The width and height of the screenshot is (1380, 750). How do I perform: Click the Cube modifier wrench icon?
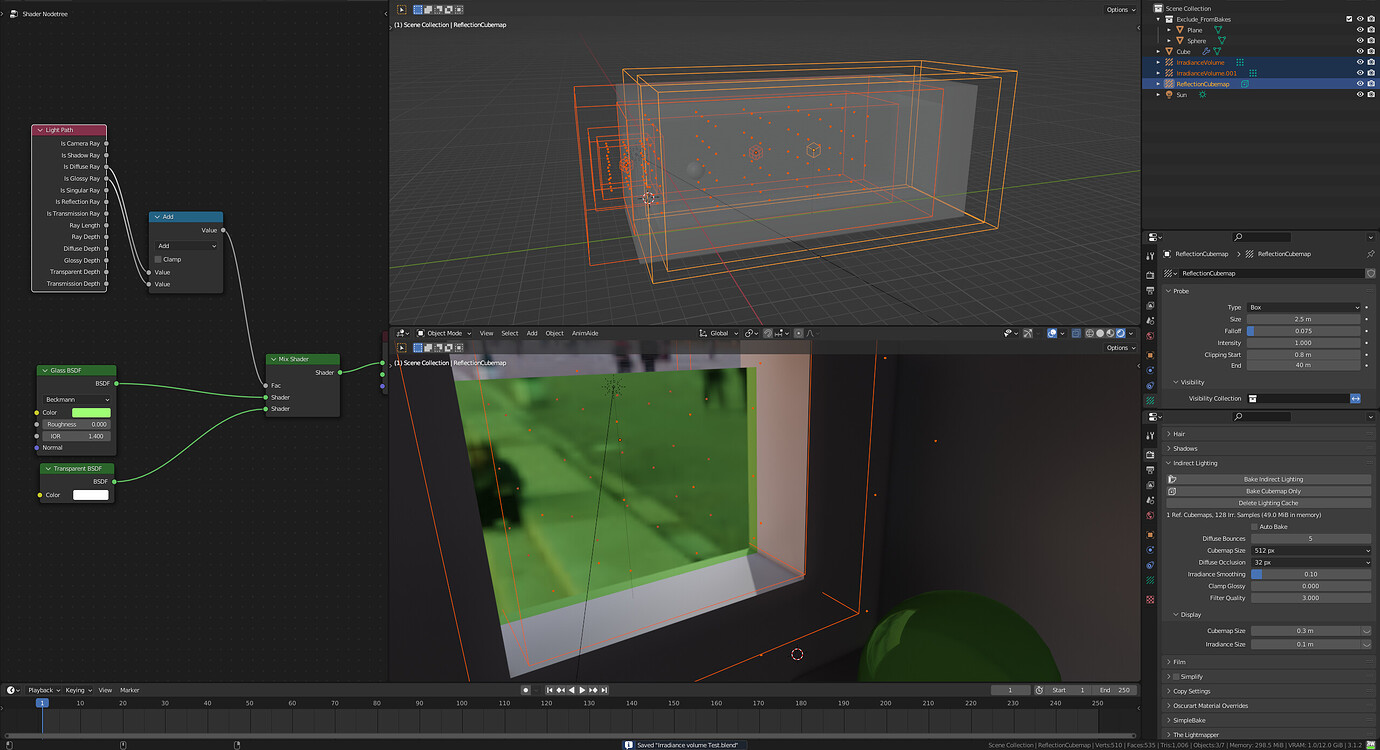click(x=1206, y=52)
